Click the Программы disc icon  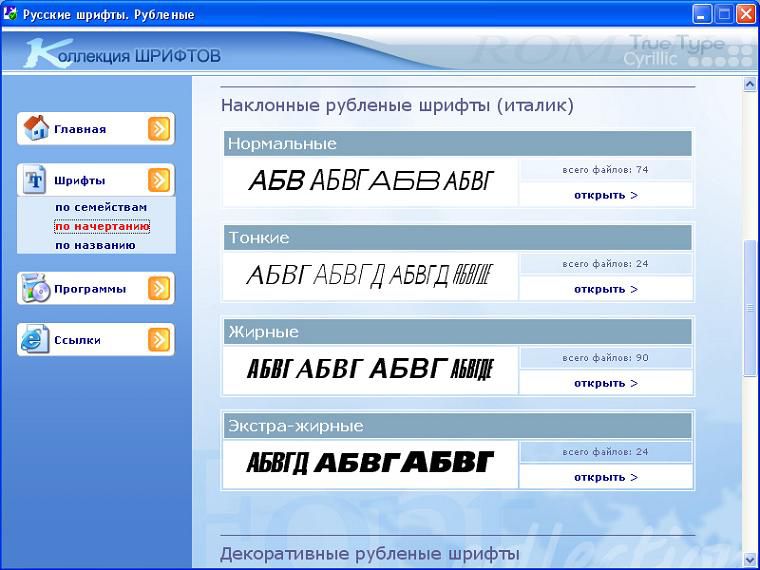click(36, 288)
